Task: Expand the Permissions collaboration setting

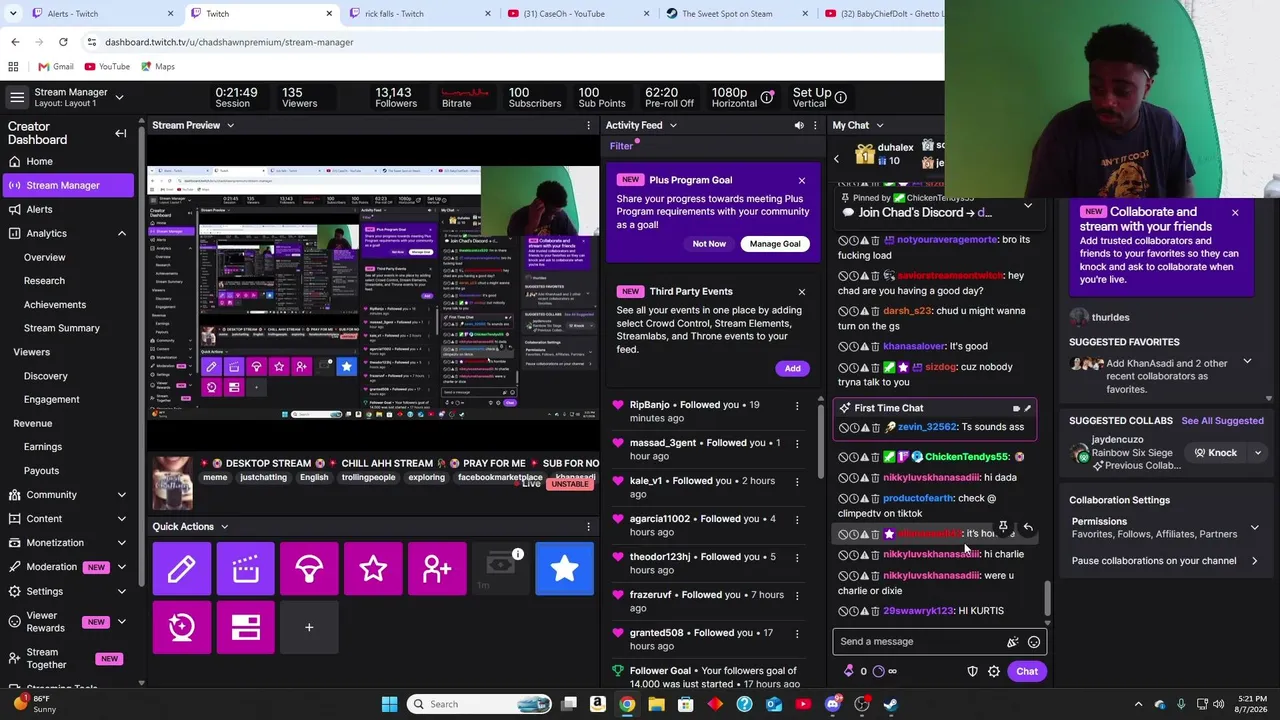Action: pyautogui.click(x=1255, y=527)
